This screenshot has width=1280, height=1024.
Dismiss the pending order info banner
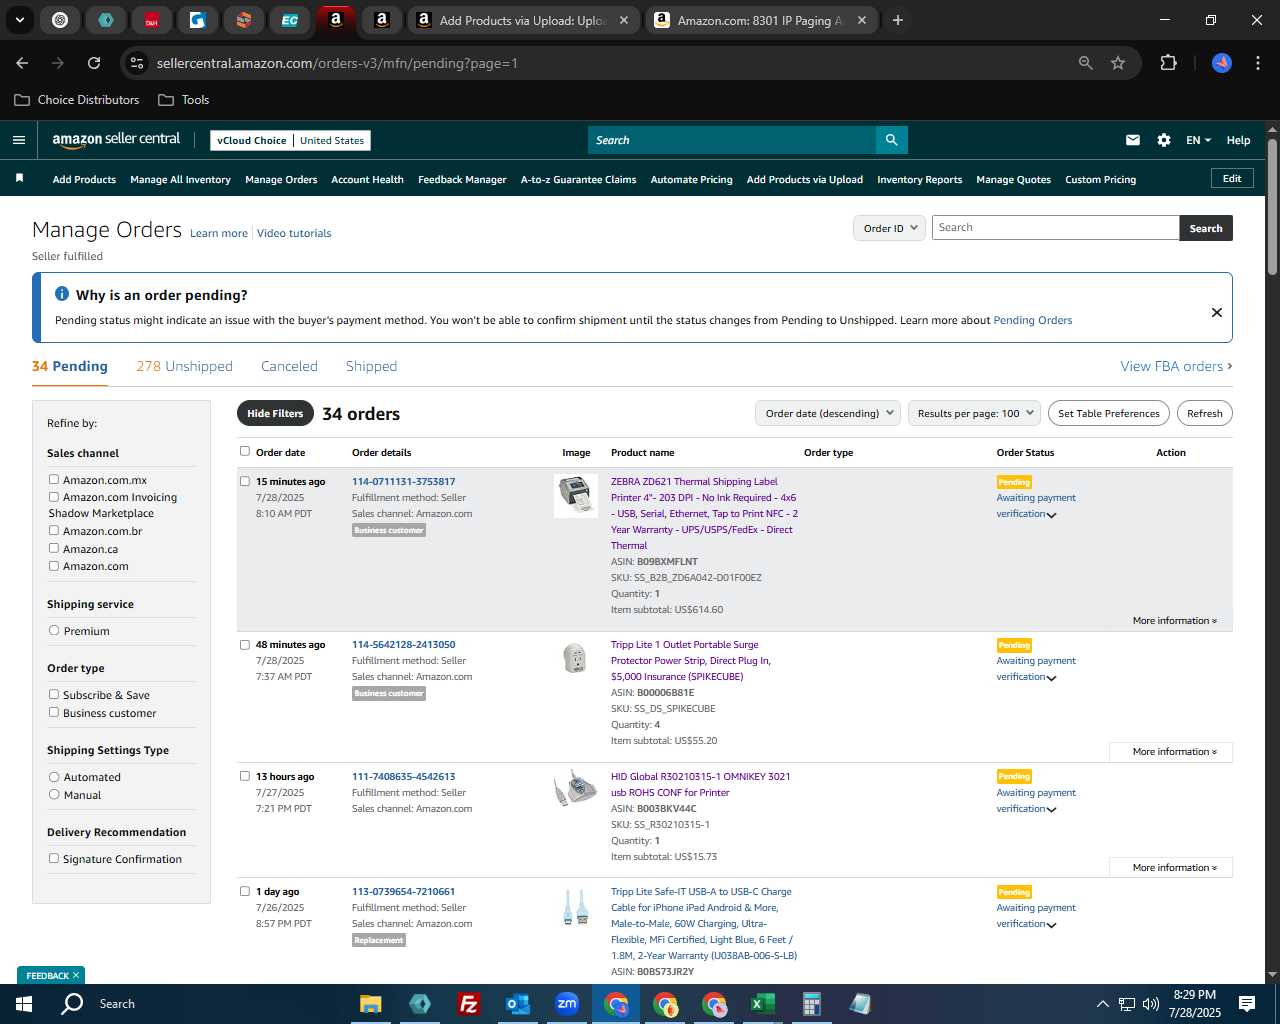[1217, 312]
